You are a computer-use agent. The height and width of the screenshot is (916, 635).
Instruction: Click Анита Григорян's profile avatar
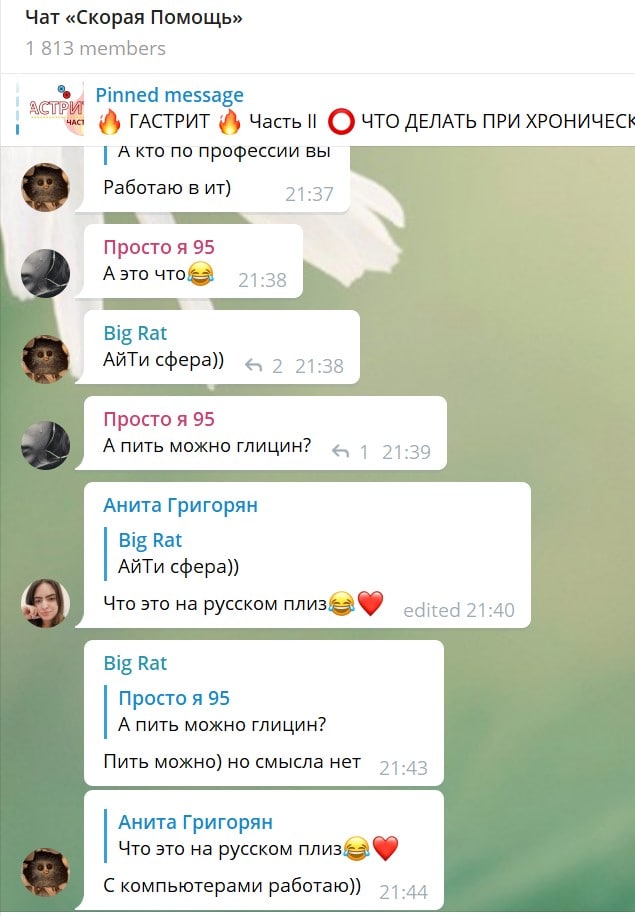point(46,603)
